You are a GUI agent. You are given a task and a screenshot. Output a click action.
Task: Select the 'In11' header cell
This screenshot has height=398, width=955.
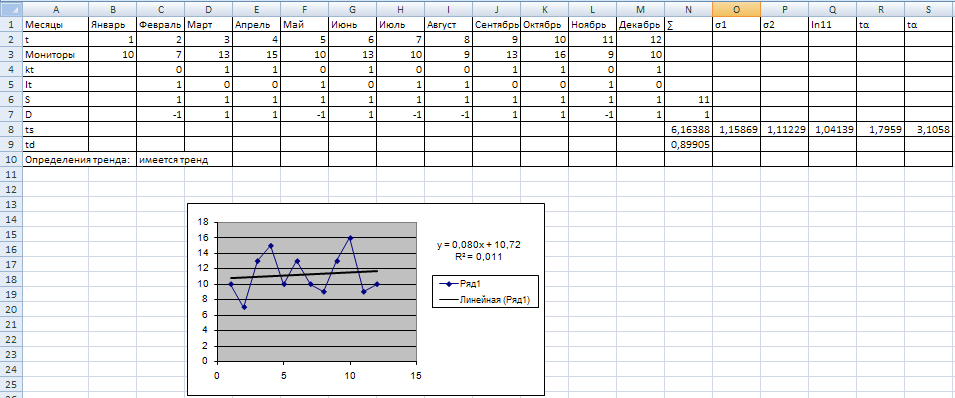tap(832, 25)
